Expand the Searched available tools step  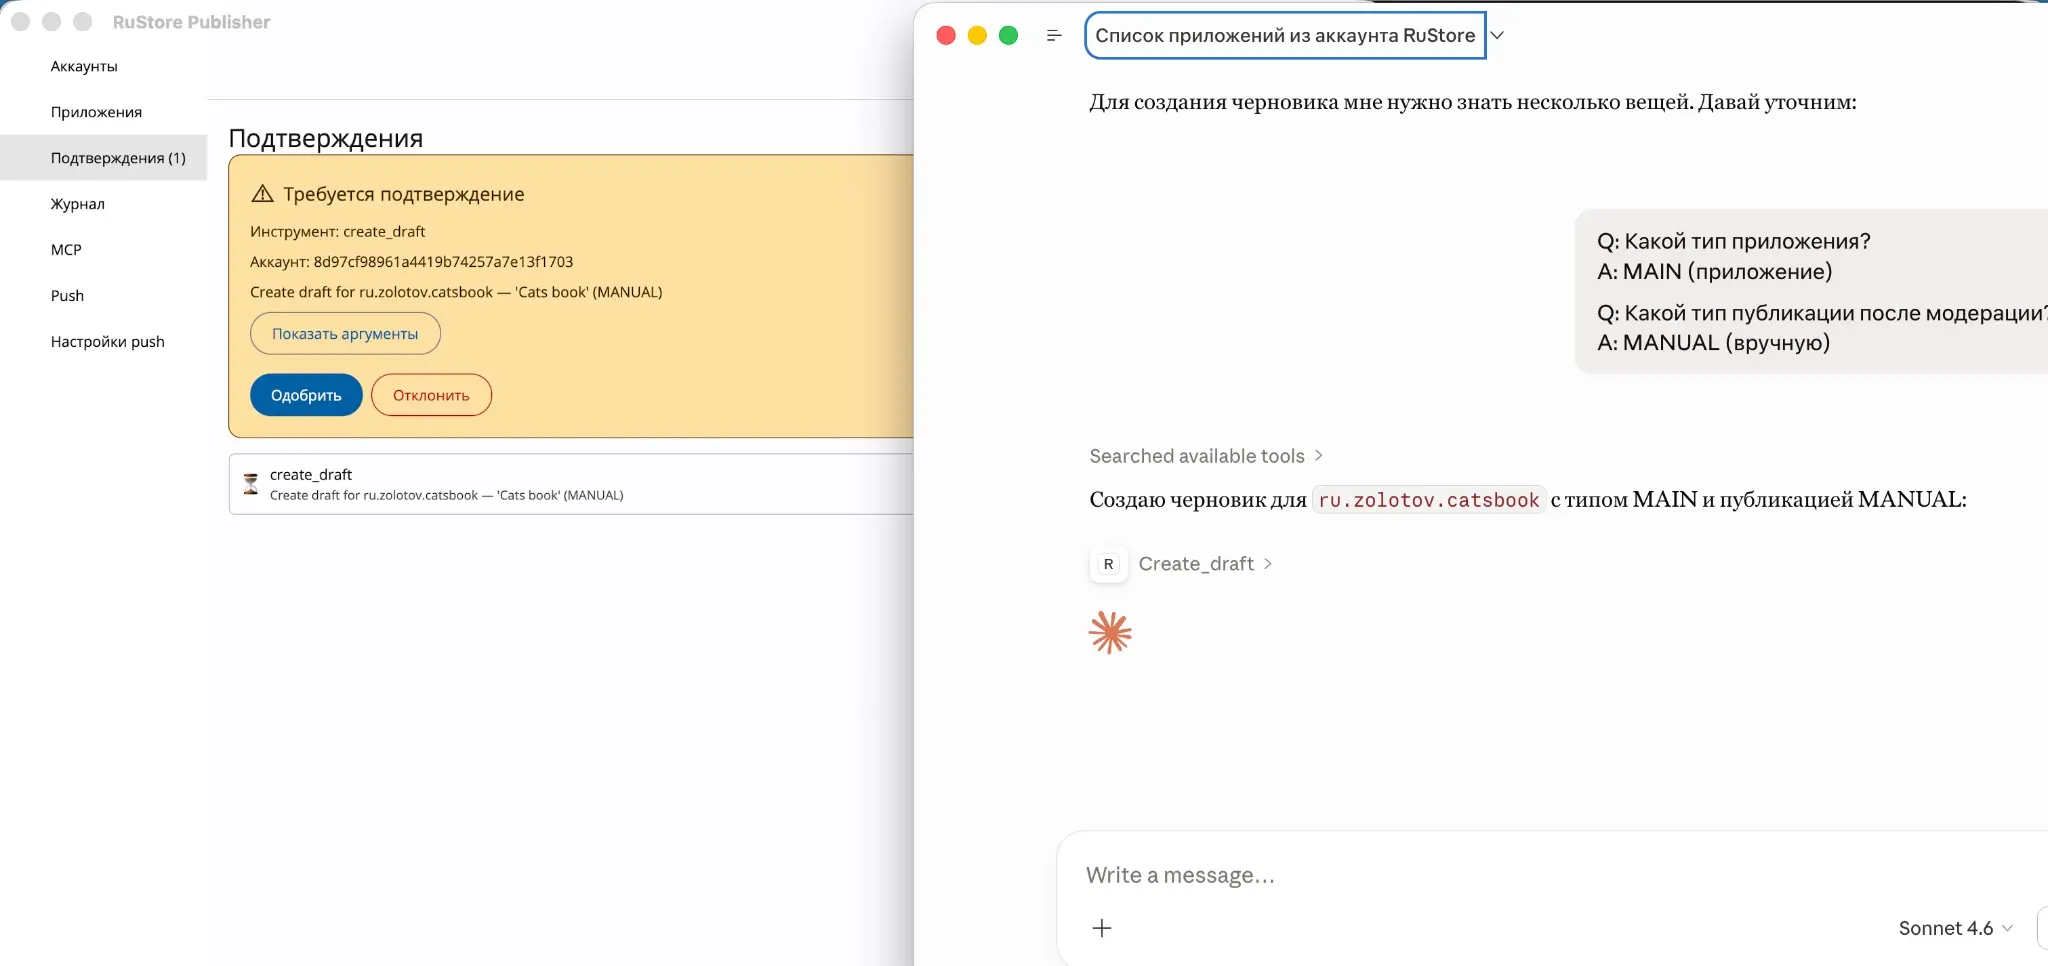click(x=1206, y=456)
